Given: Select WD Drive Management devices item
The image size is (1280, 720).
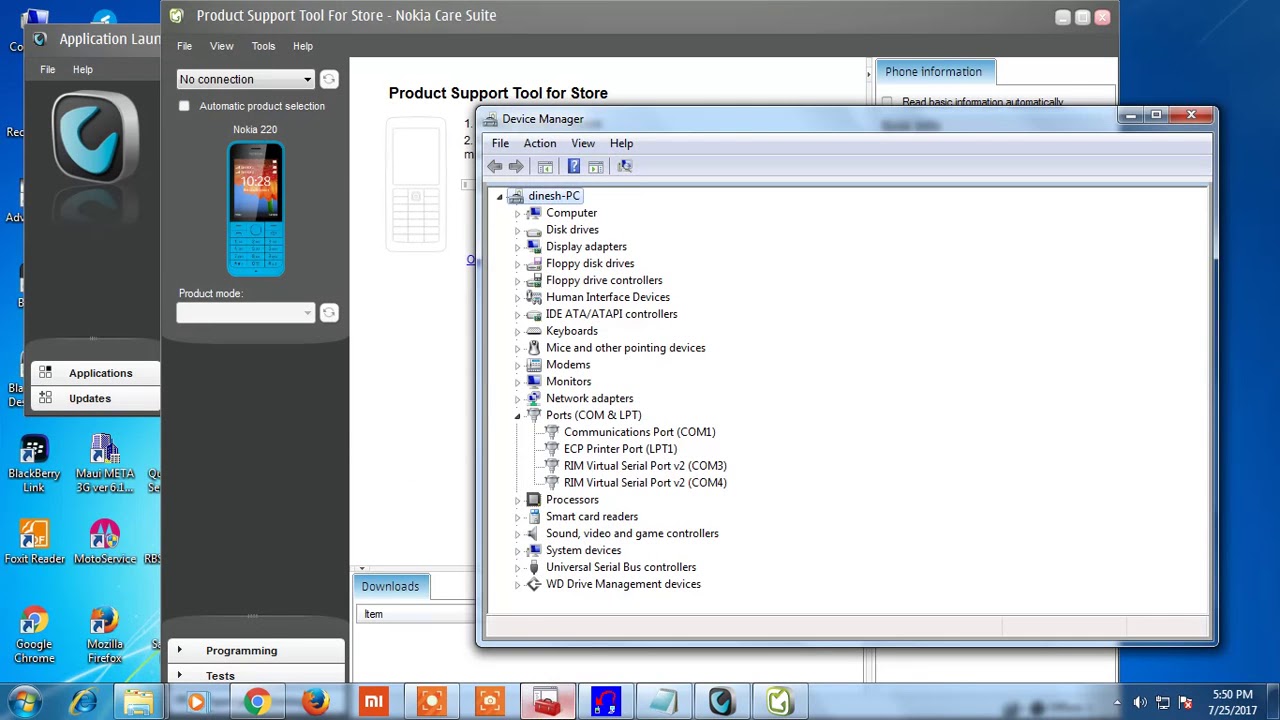Looking at the screenshot, I should click(623, 584).
